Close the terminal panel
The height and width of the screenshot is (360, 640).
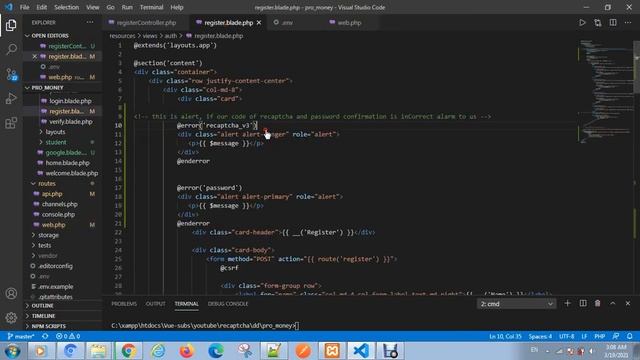click(x=628, y=304)
